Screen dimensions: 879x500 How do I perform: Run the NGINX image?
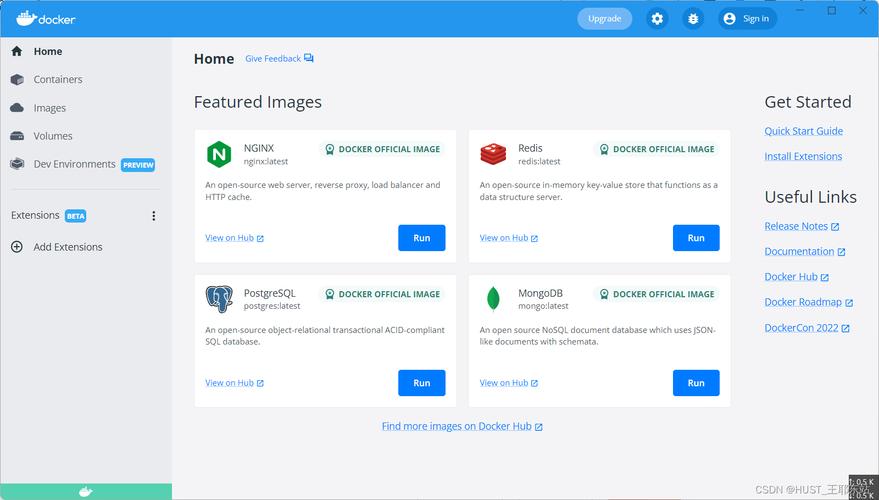coord(422,238)
